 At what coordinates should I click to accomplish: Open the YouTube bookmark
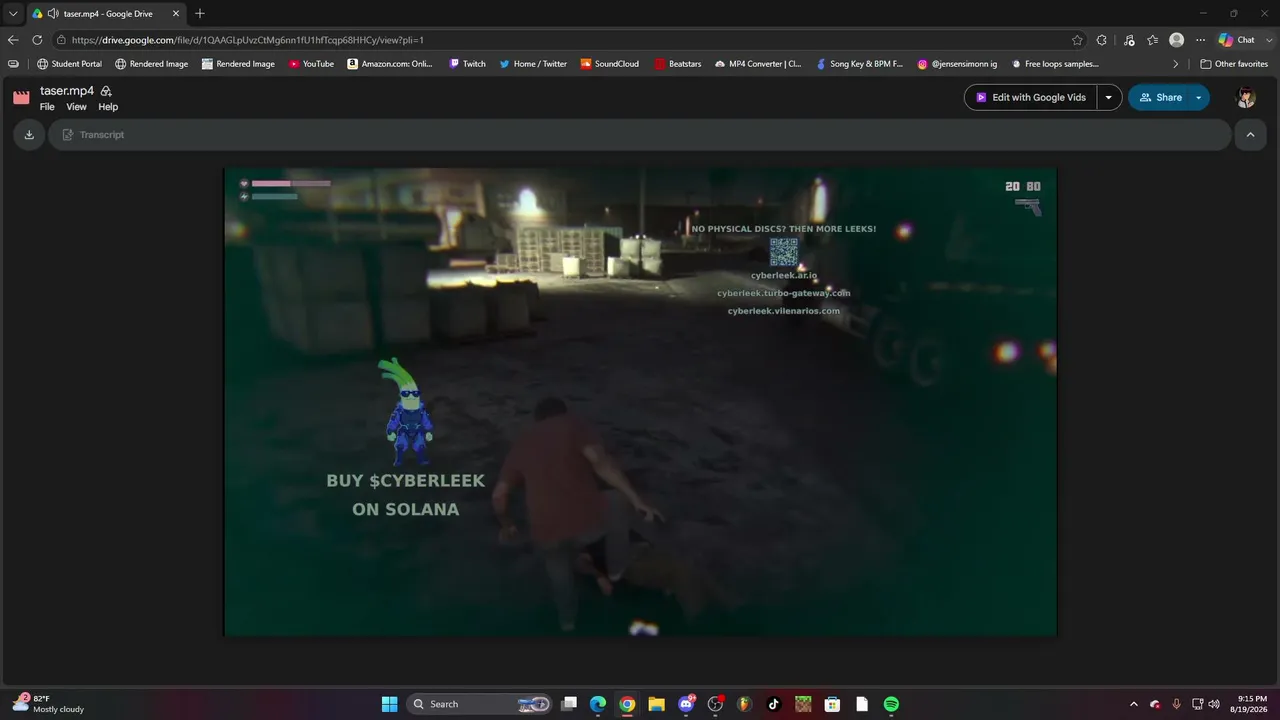coord(311,64)
